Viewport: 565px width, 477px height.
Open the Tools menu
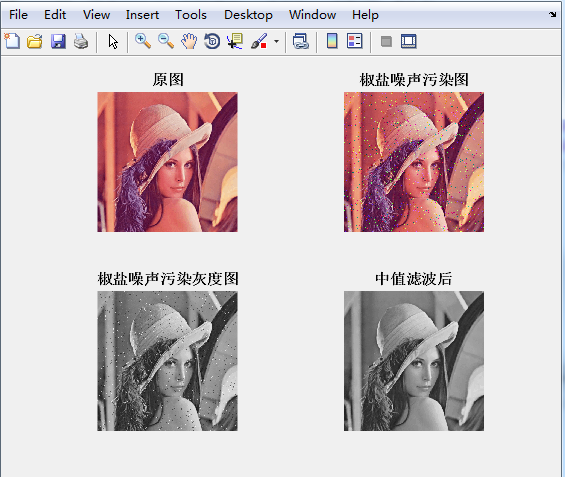(191, 15)
